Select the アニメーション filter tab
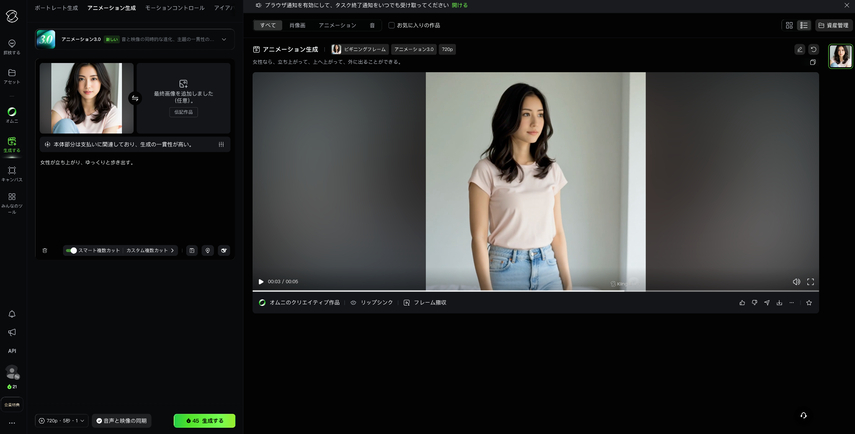Image resolution: width=855 pixels, height=434 pixels. coord(338,25)
